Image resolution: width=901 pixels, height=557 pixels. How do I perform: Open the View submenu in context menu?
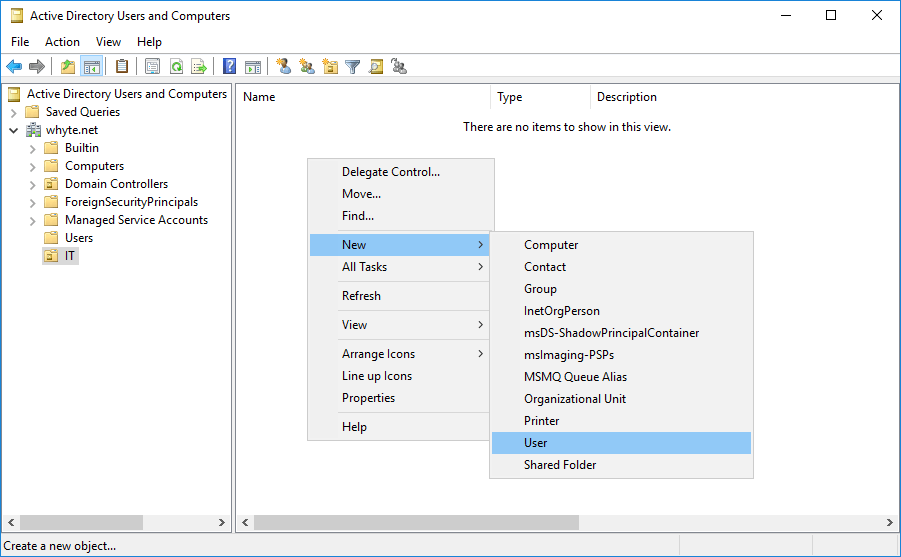tap(399, 325)
